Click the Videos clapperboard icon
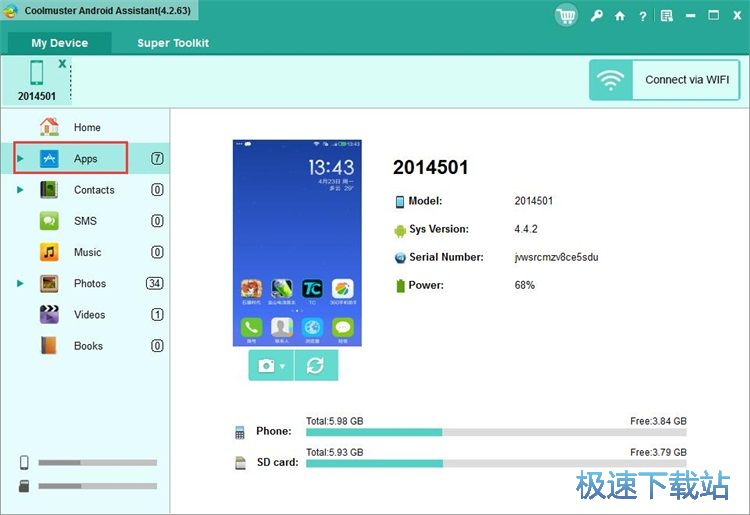Viewport: 750px width, 515px height. (49, 315)
